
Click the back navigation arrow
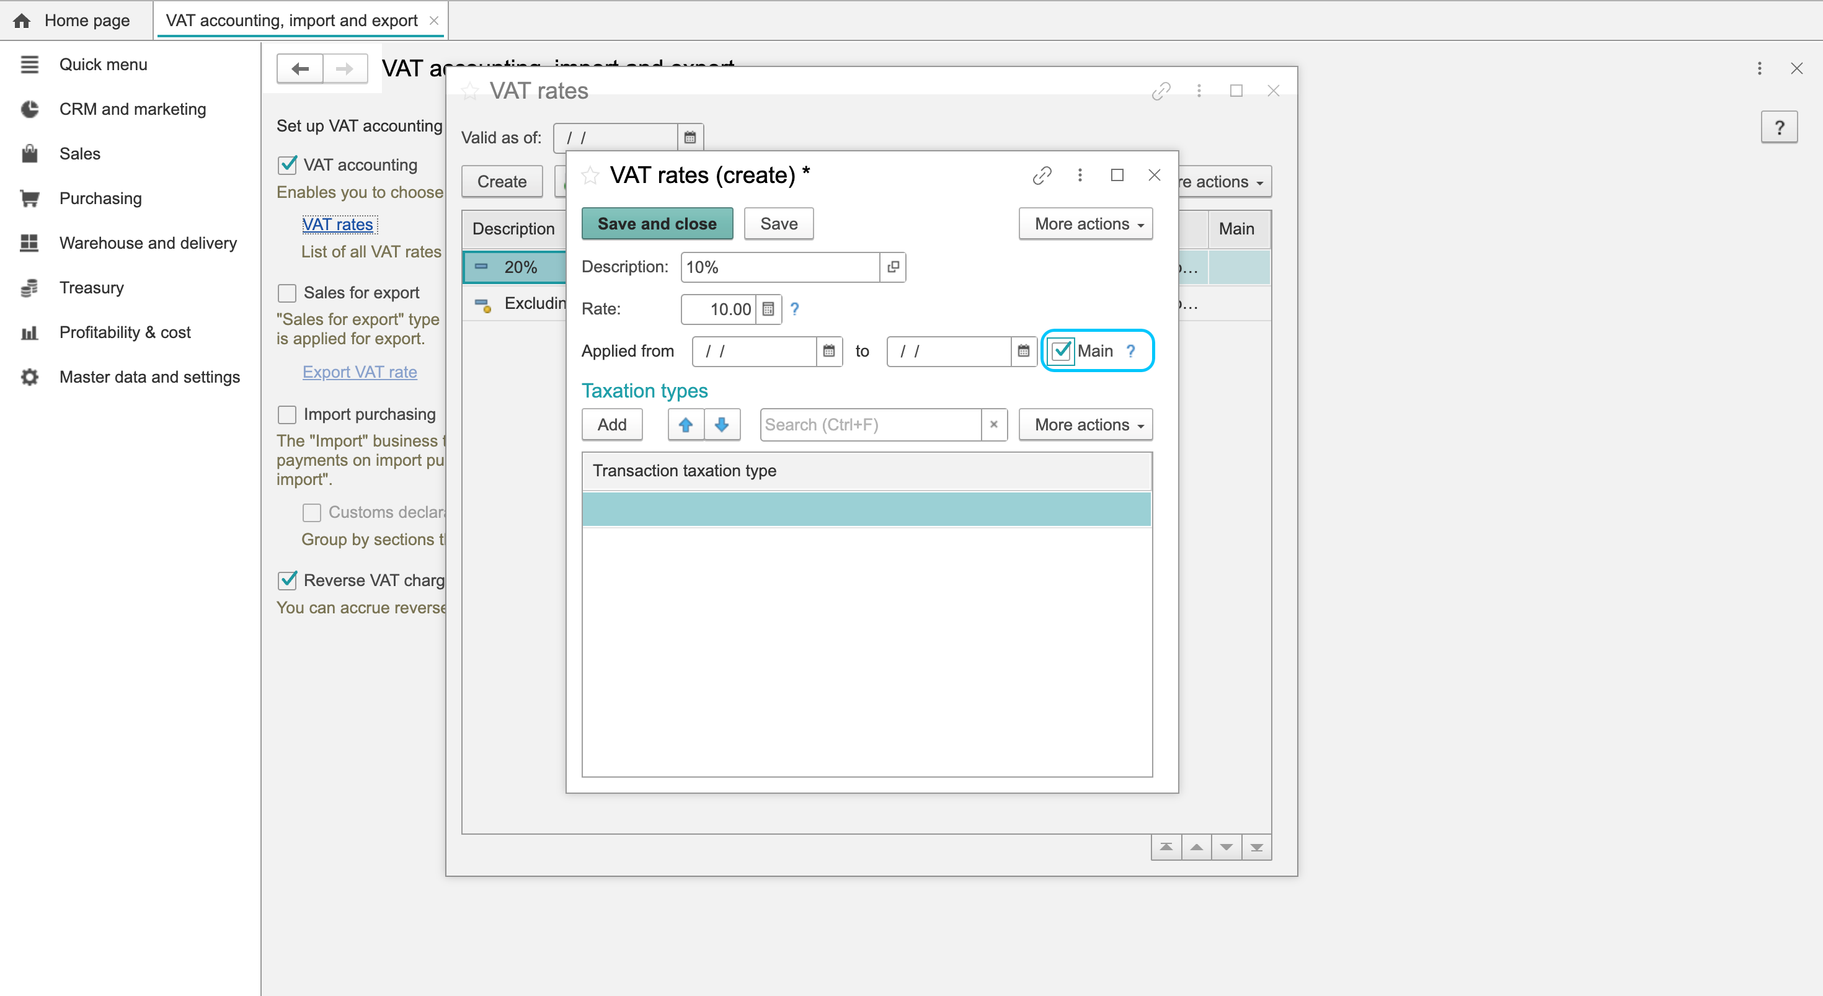(300, 68)
